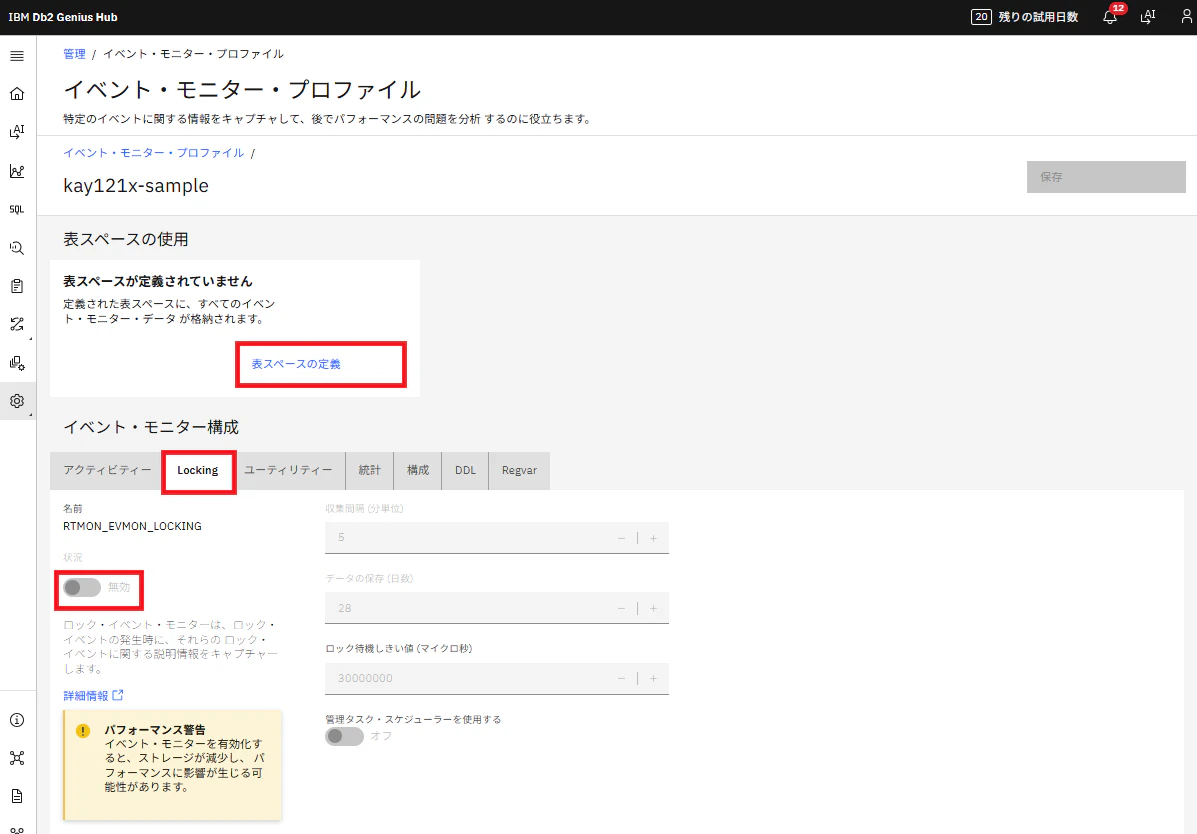Open the clipboard reports icon in sidebar
The image size is (1197, 834).
point(17,286)
